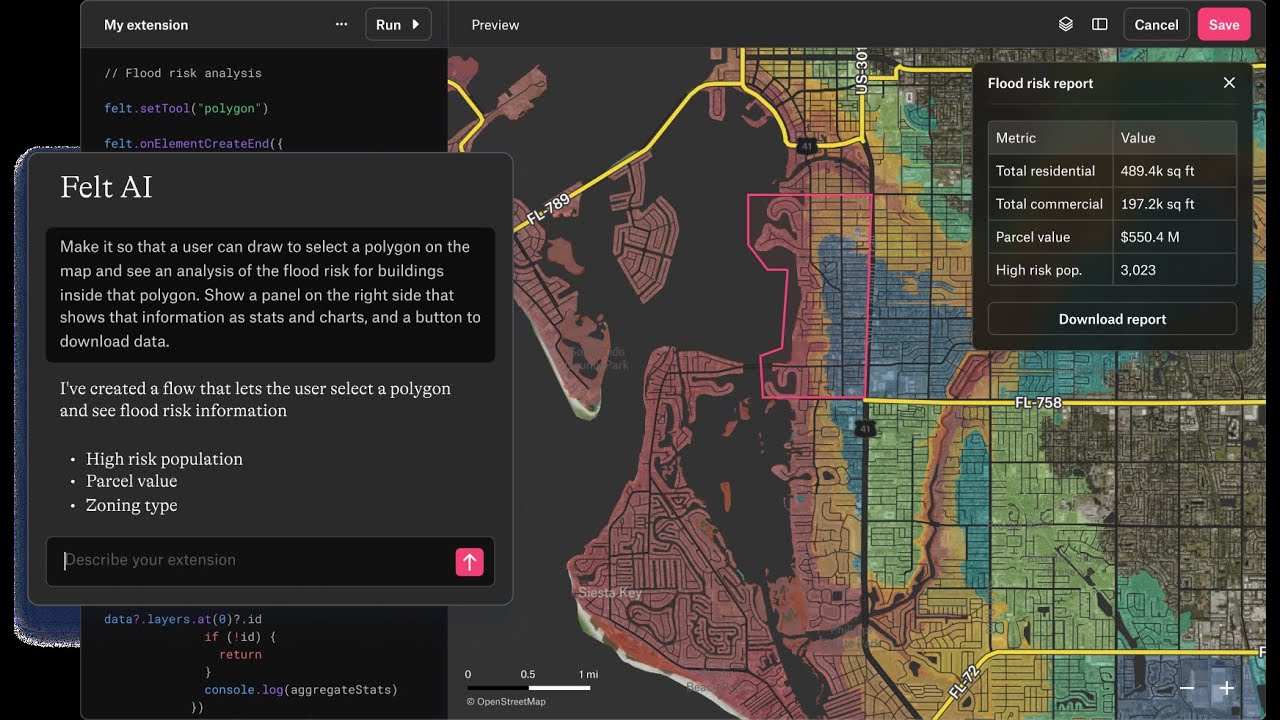The height and width of the screenshot is (720, 1280).
Task: Select the Metric column header
Action: pyautogui.click(x=1050, y=138)
